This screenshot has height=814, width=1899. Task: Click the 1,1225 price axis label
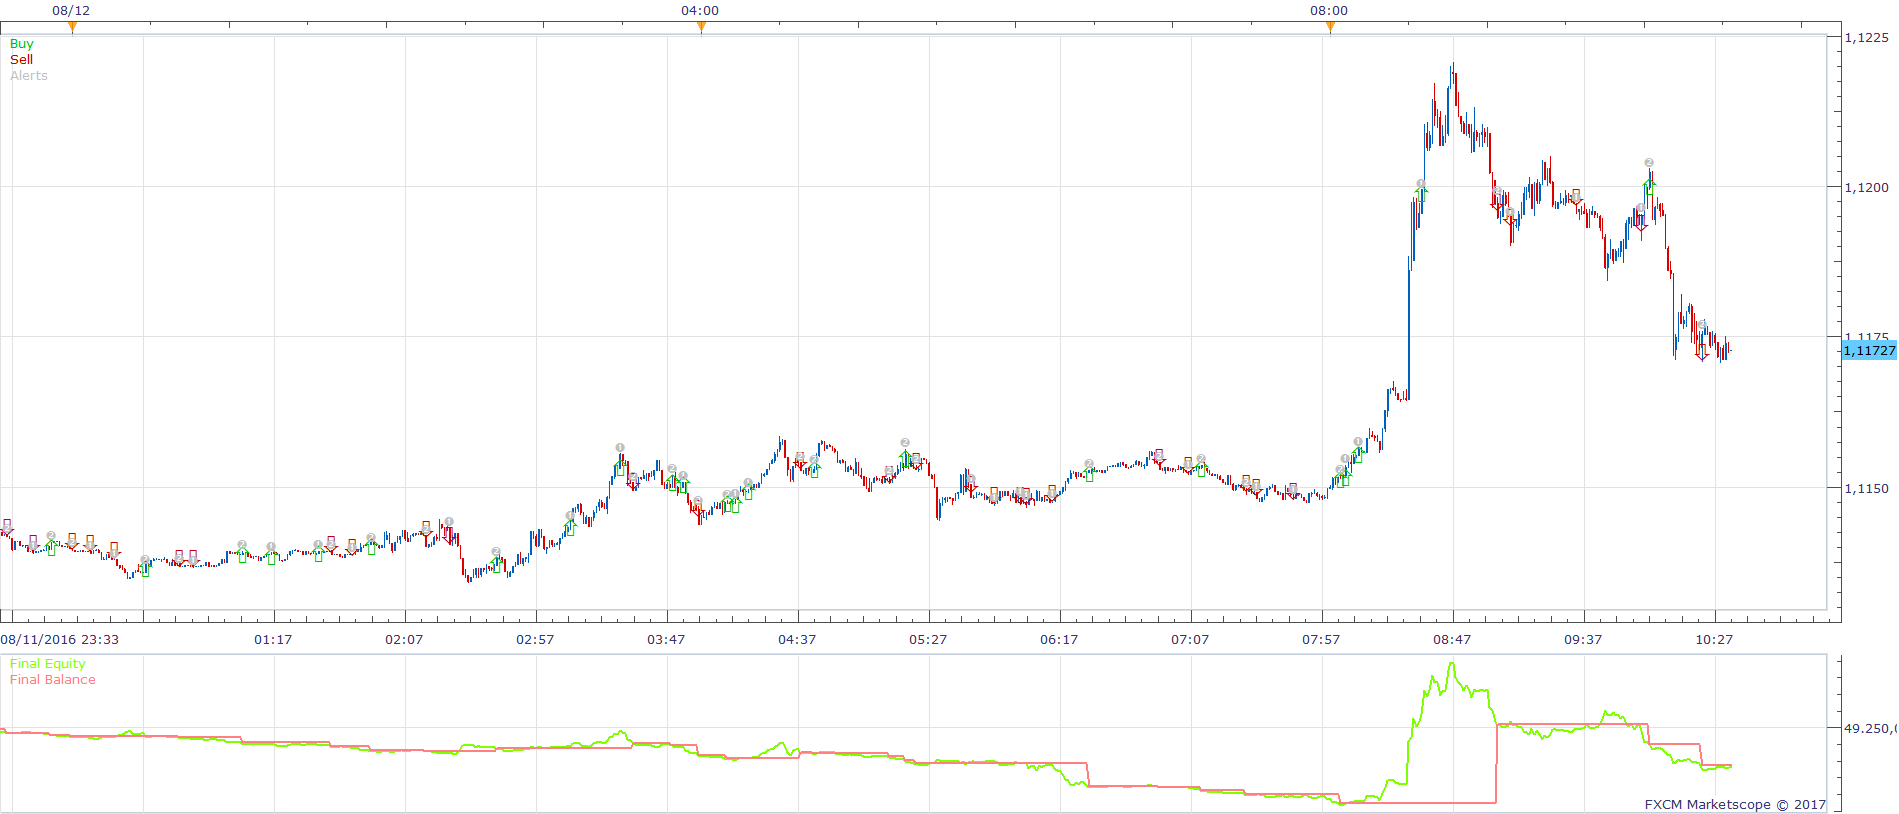tap(1867, 37)
